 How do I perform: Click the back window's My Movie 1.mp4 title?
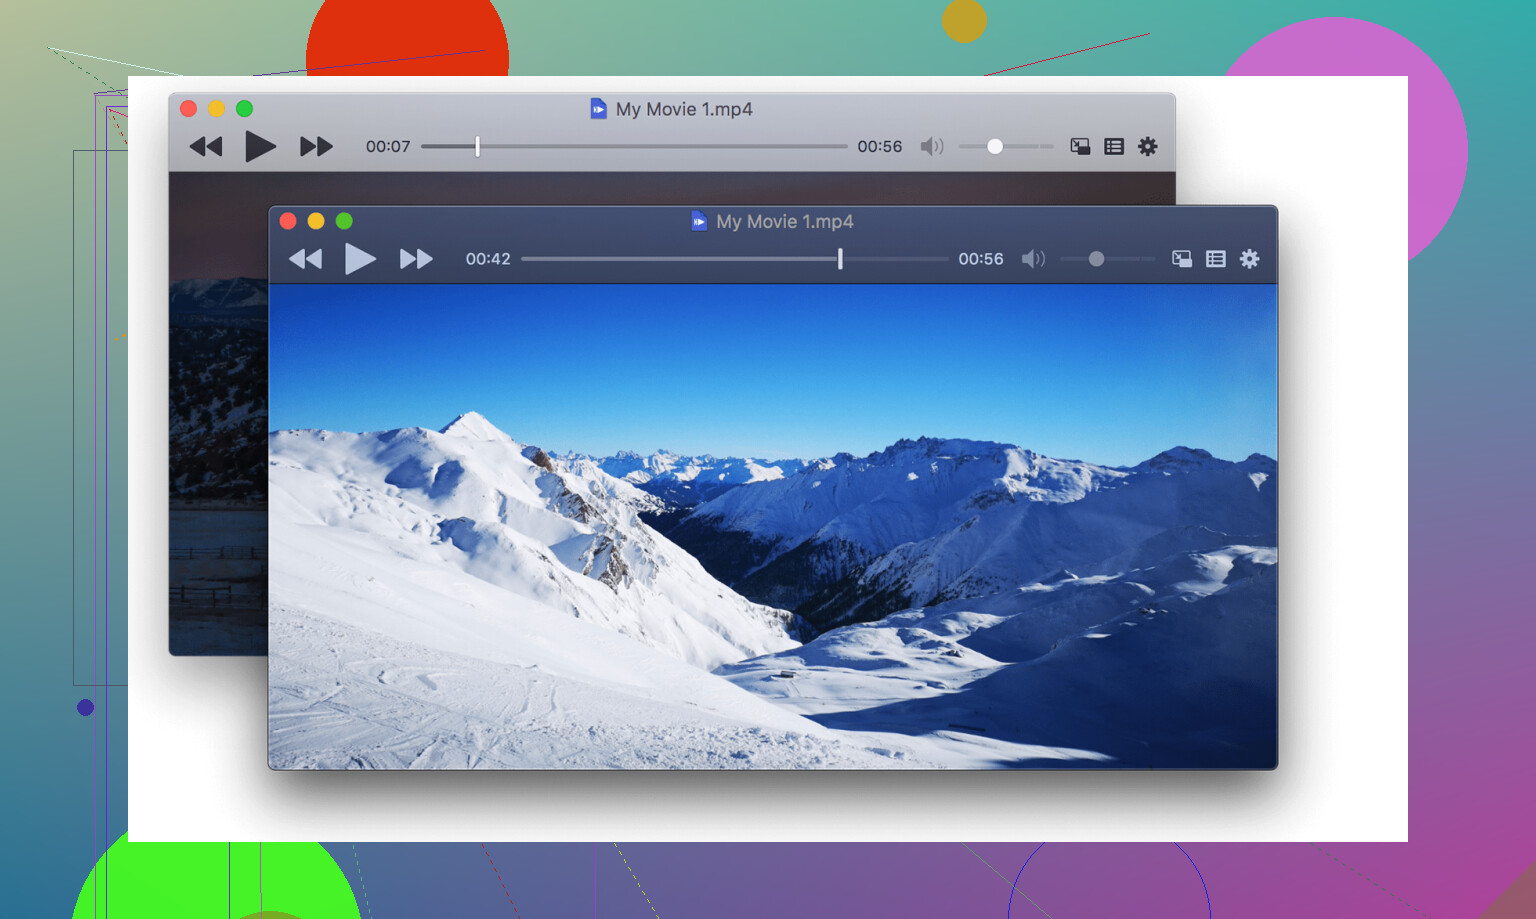pos(684,109)
